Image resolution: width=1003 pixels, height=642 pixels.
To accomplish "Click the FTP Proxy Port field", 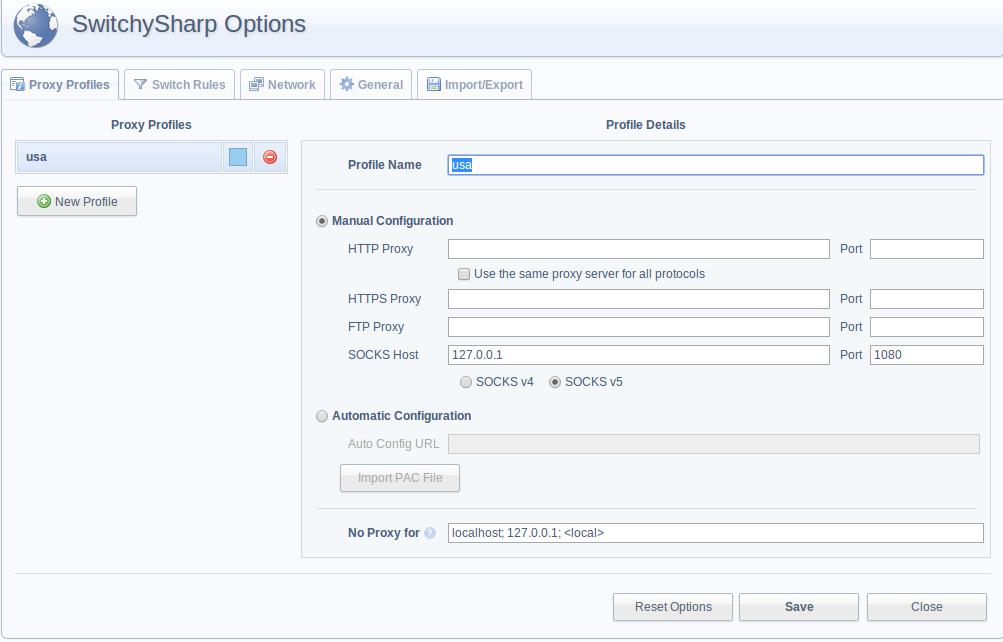I will point(927,327).
